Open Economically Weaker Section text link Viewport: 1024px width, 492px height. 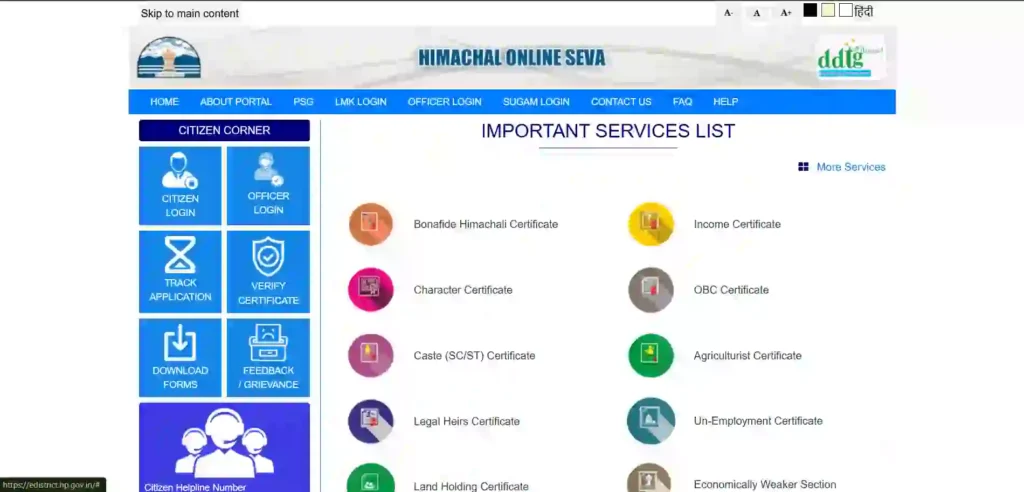(765, 485)
